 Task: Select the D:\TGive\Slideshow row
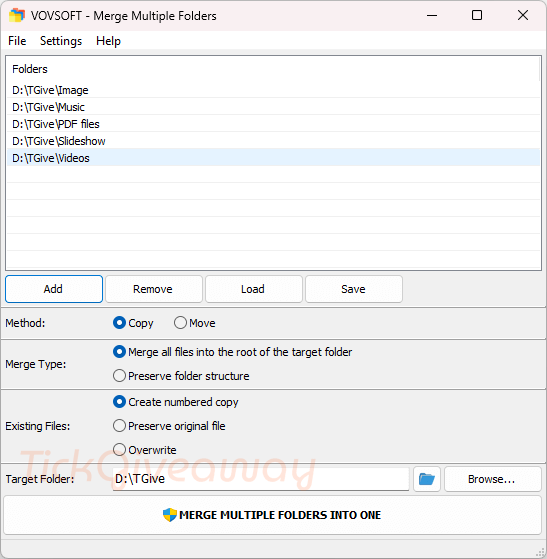pyautogui.click(x=274, y=141)
